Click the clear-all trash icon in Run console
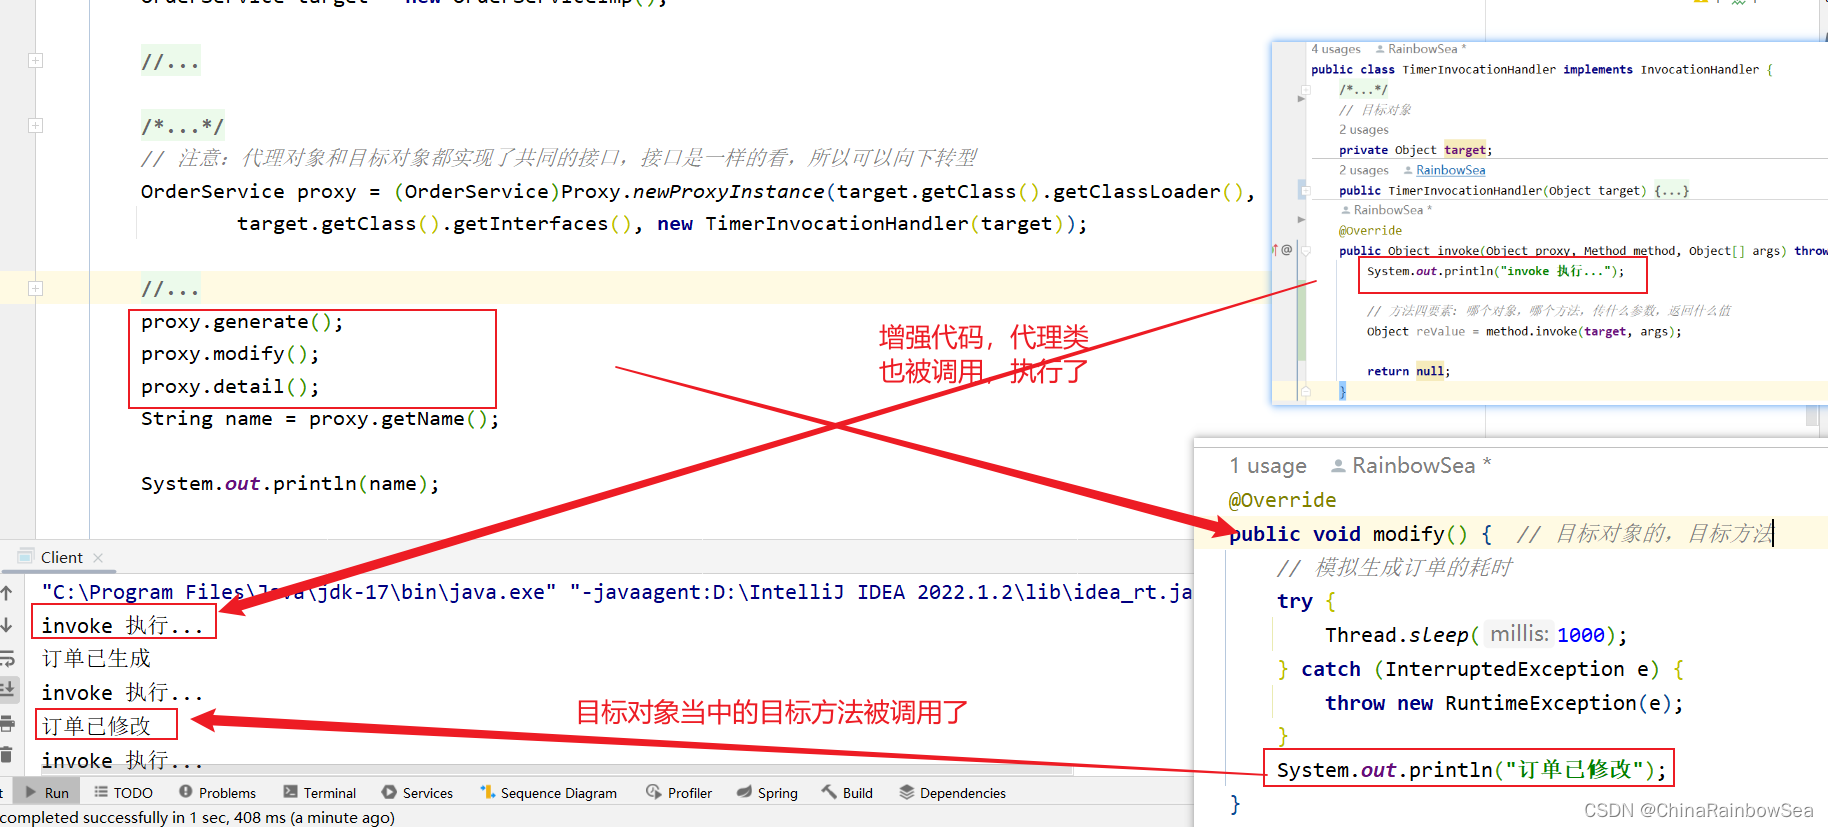 6,755
